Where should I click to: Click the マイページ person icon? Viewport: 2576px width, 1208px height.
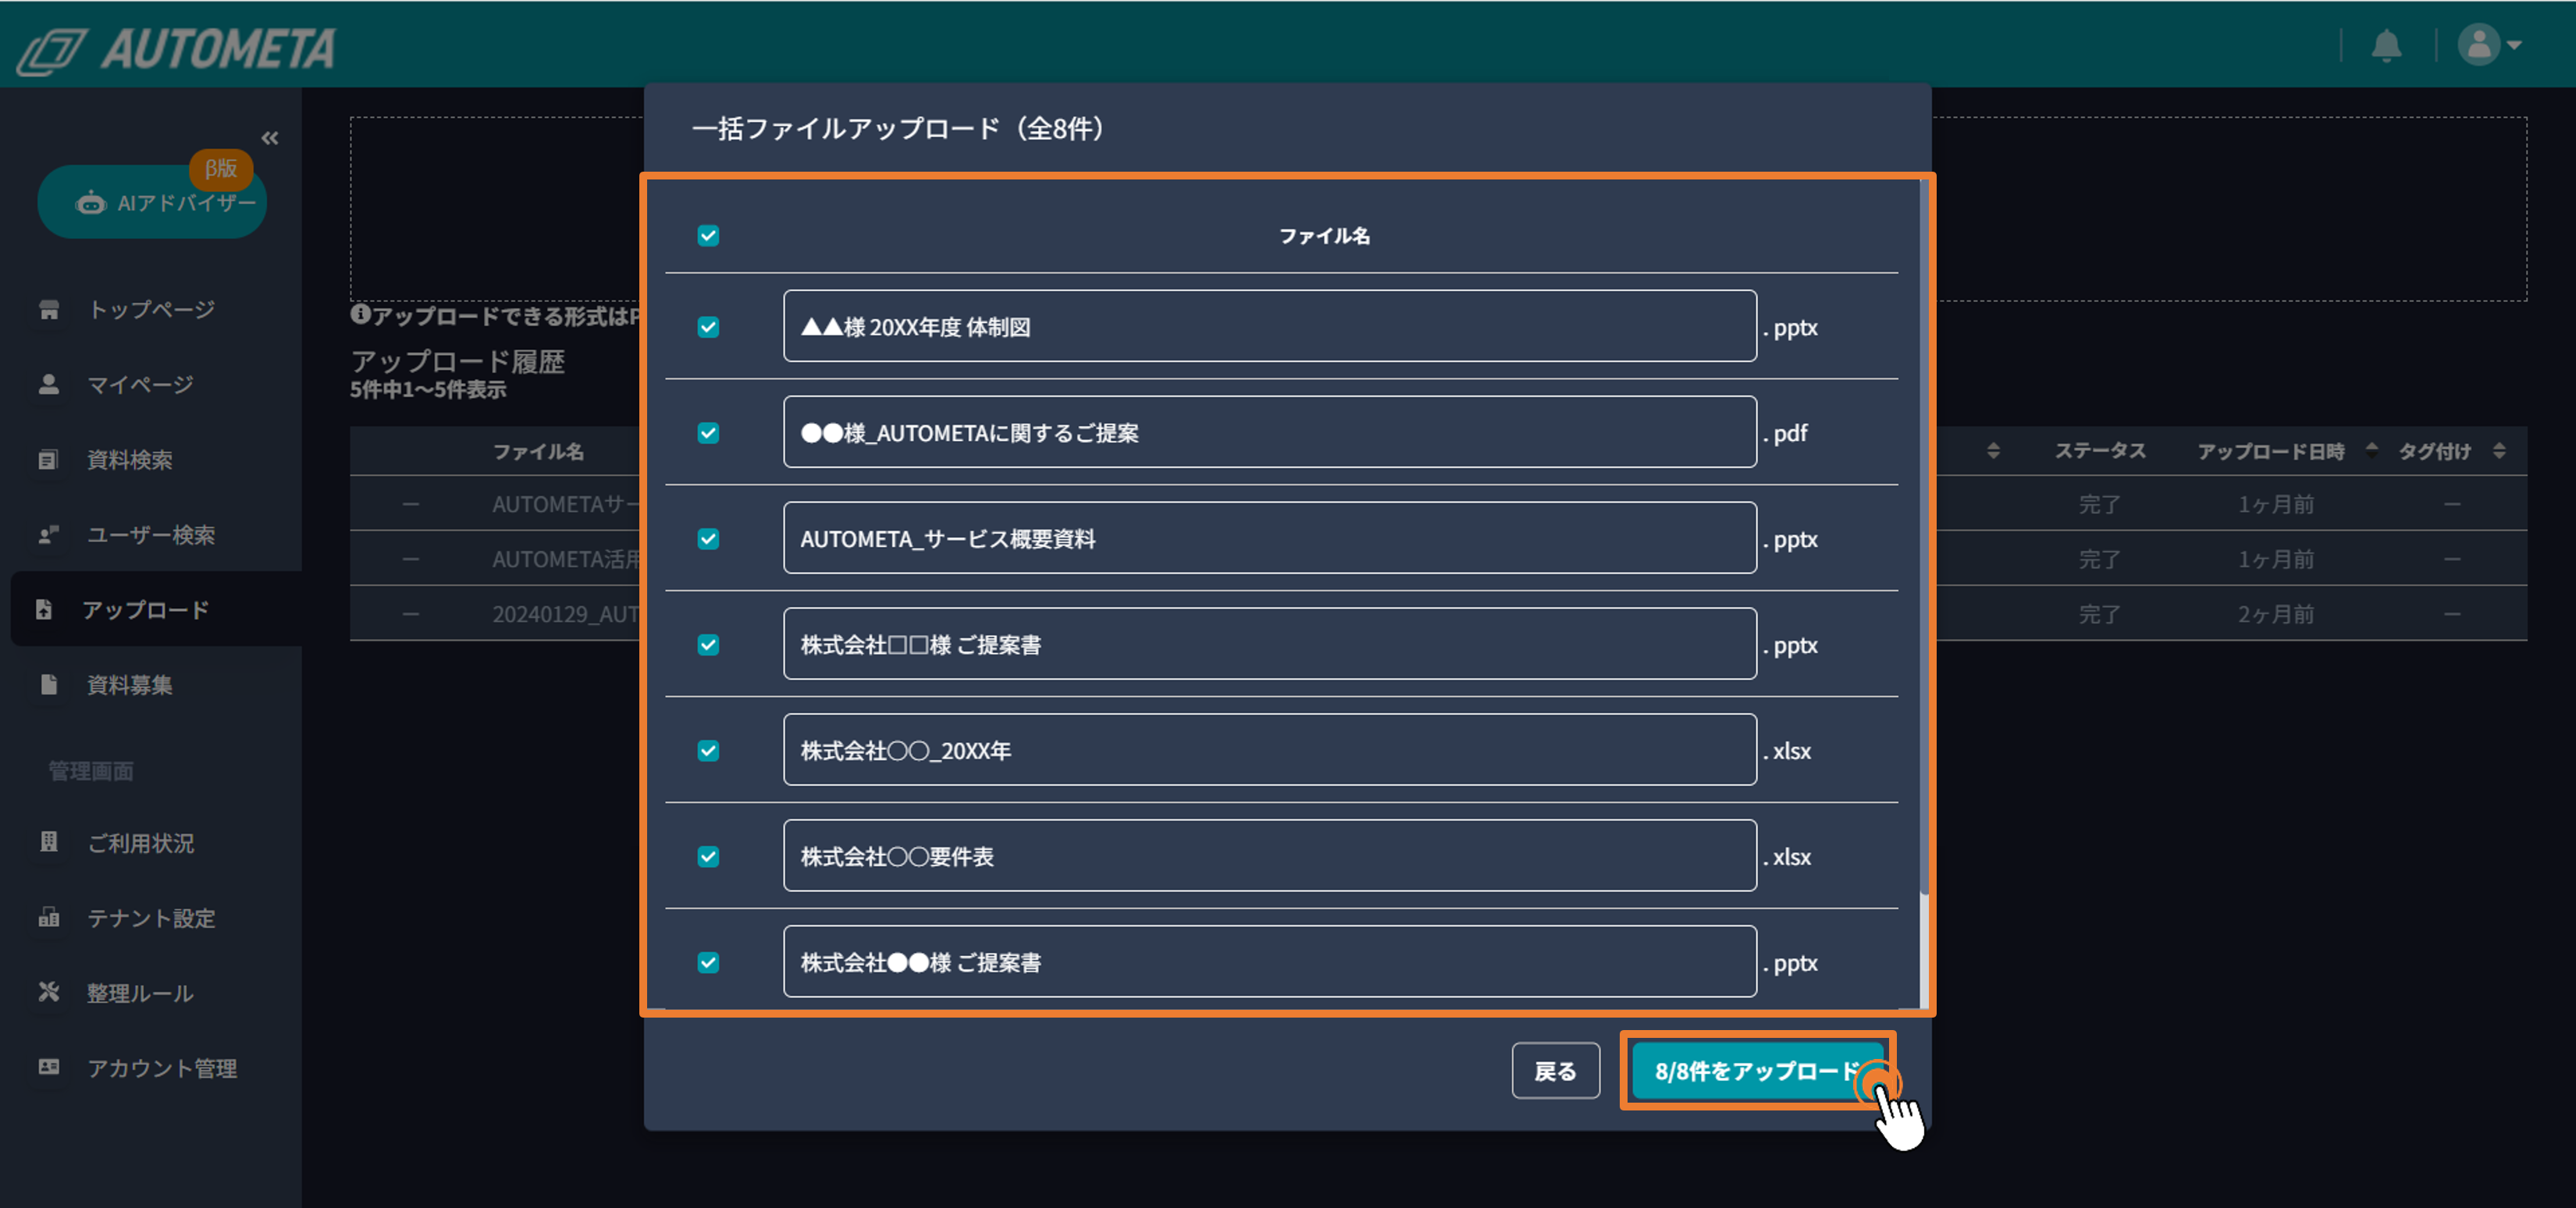click(x=49, y=384)
